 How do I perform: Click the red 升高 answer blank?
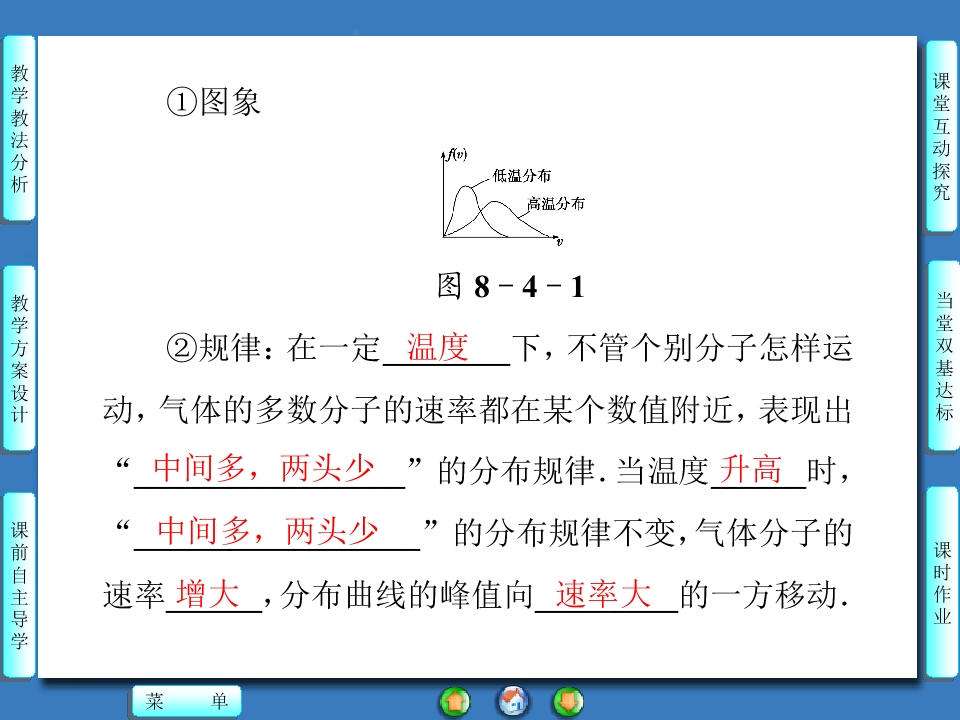(x=755, y=470)
